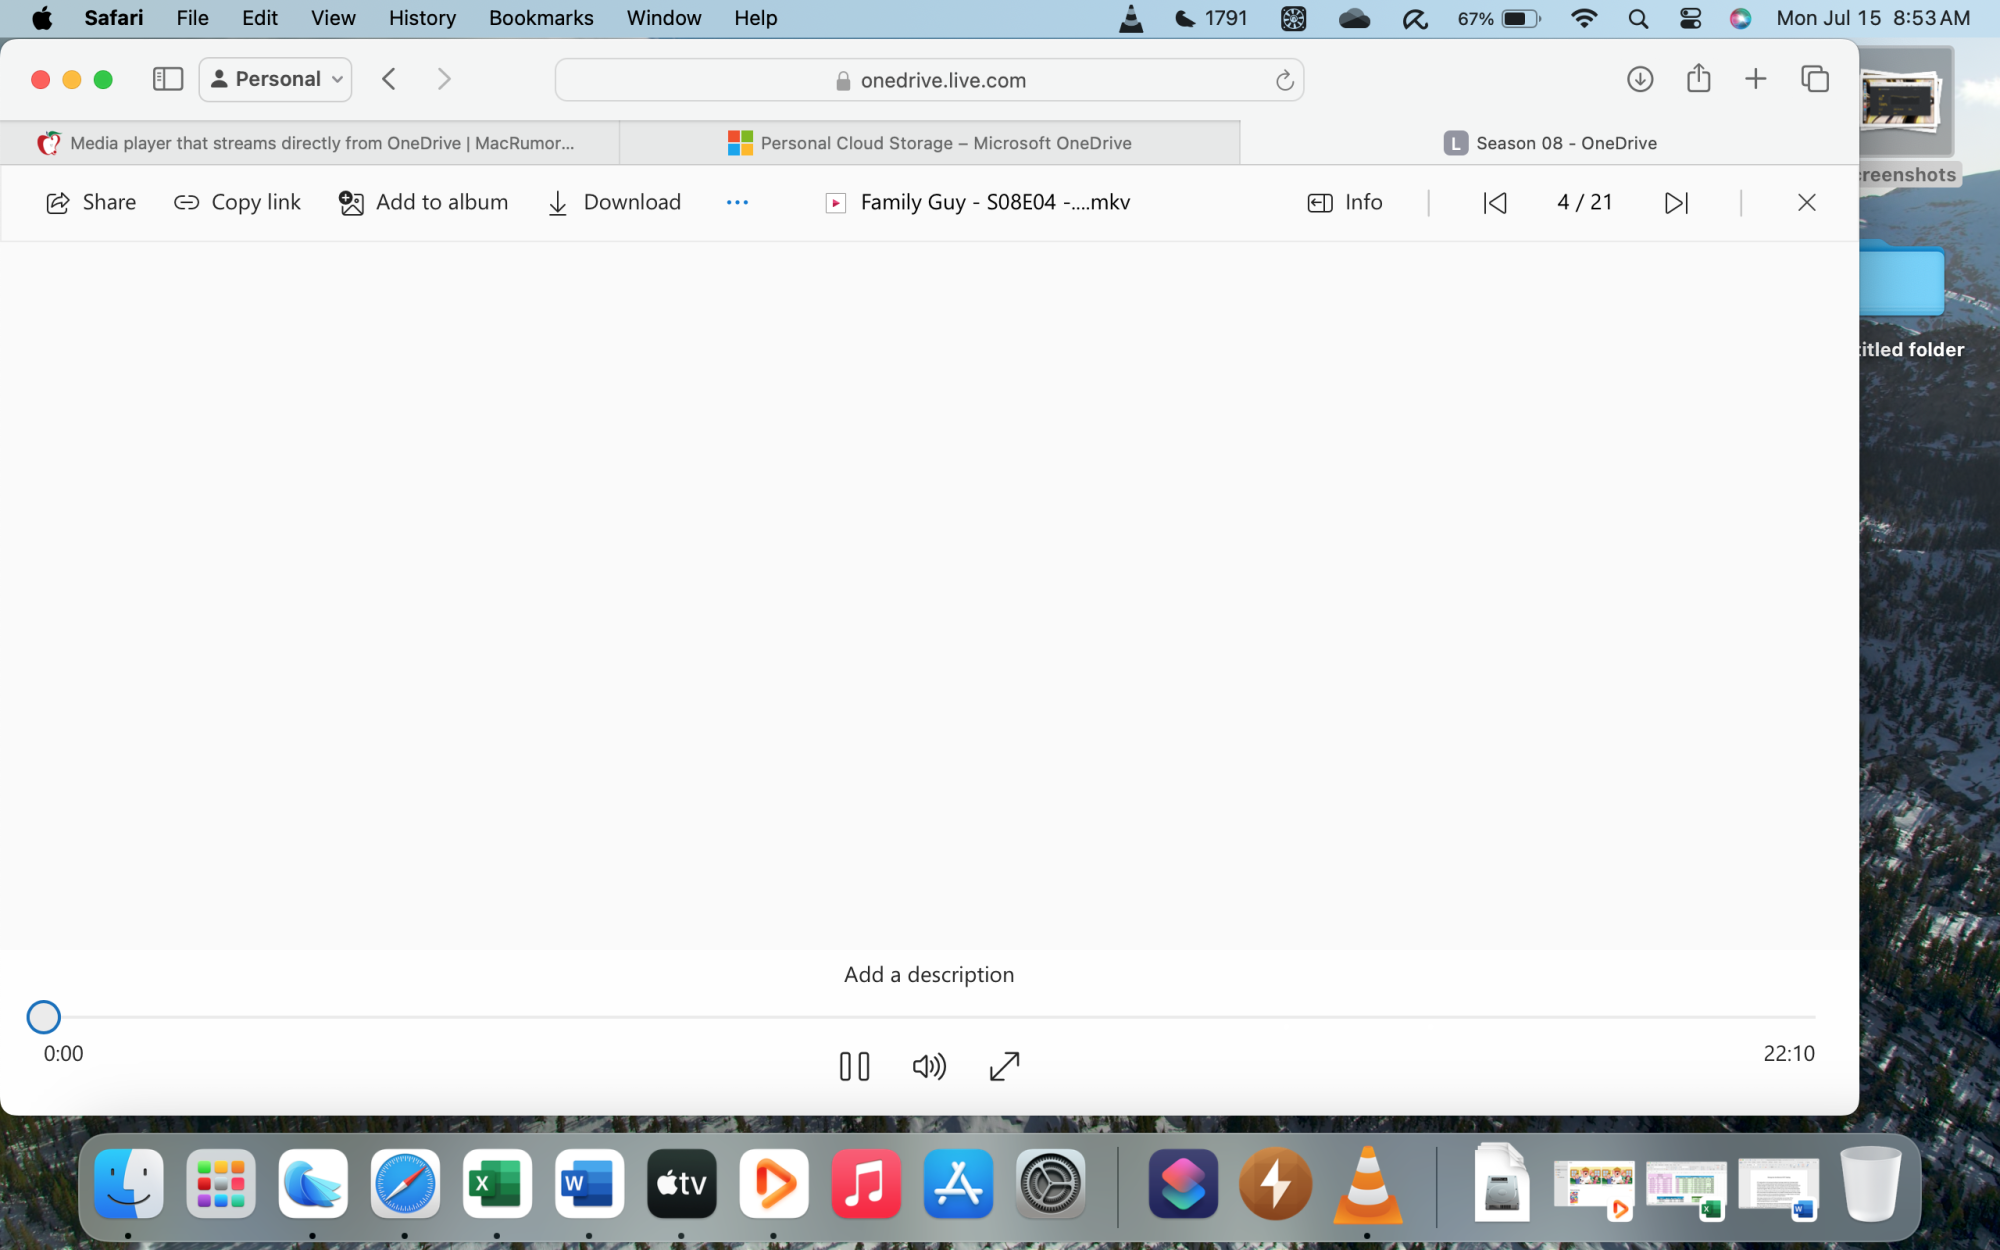
Task: Show the Safari sidebar
Action: click(167, 79)
